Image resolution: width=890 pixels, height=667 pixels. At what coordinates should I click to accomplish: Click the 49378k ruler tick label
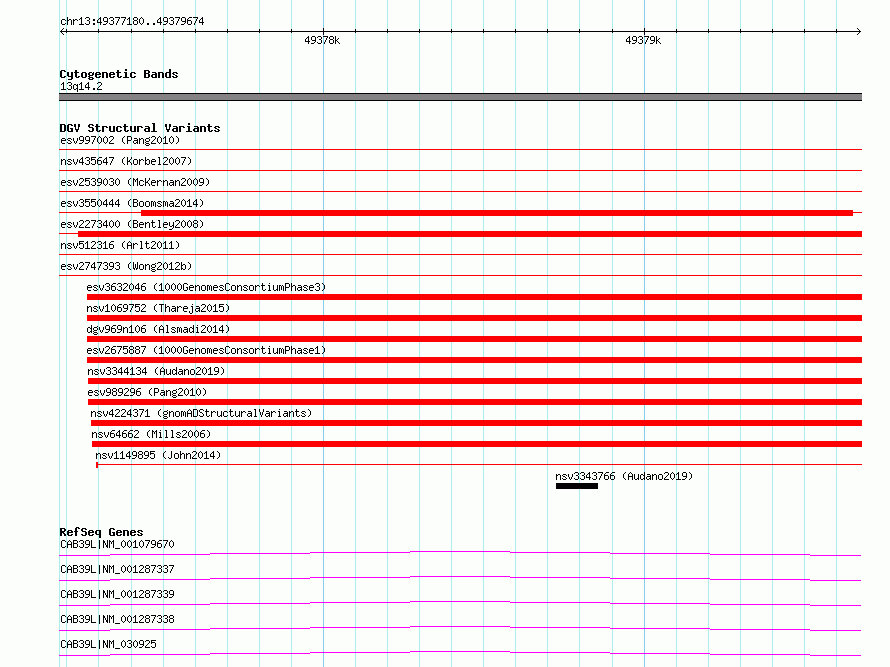click(x=322, y=40)
